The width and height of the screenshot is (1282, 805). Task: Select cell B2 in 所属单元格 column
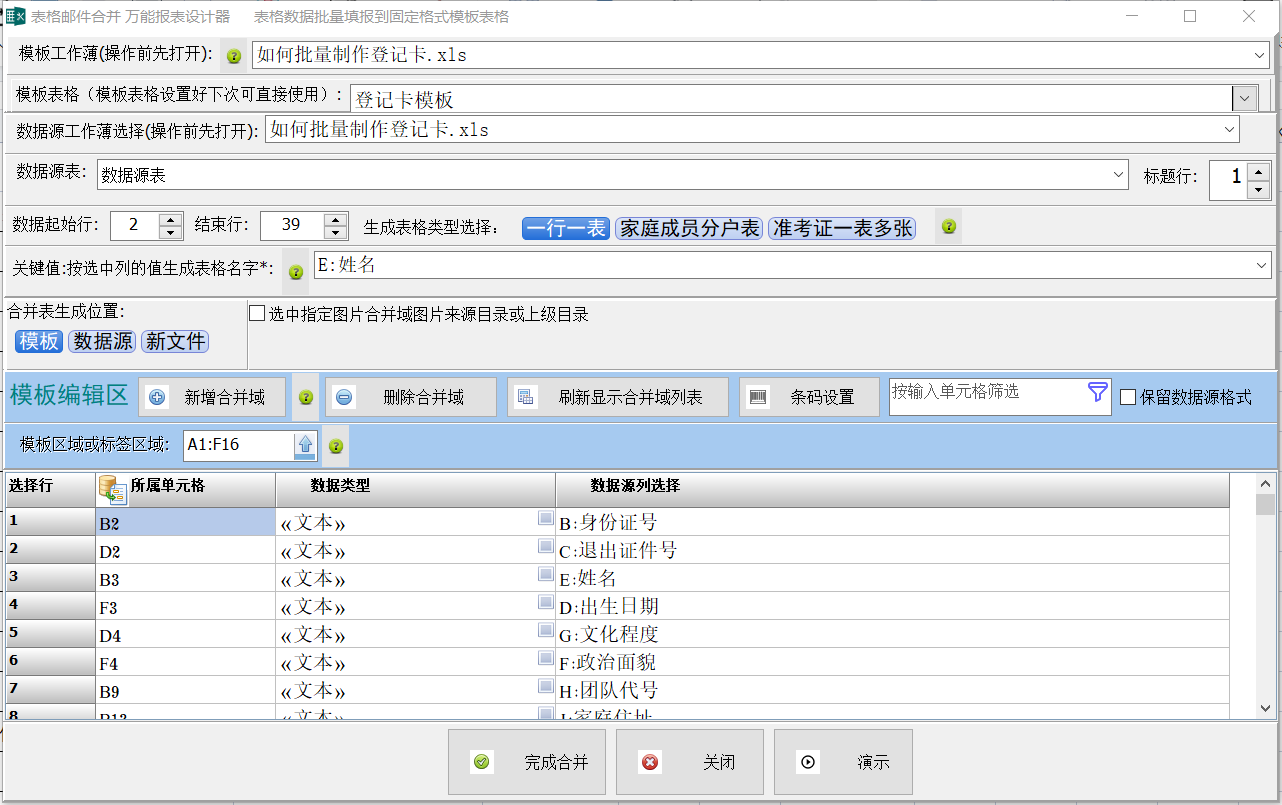[x=186, y=522]
